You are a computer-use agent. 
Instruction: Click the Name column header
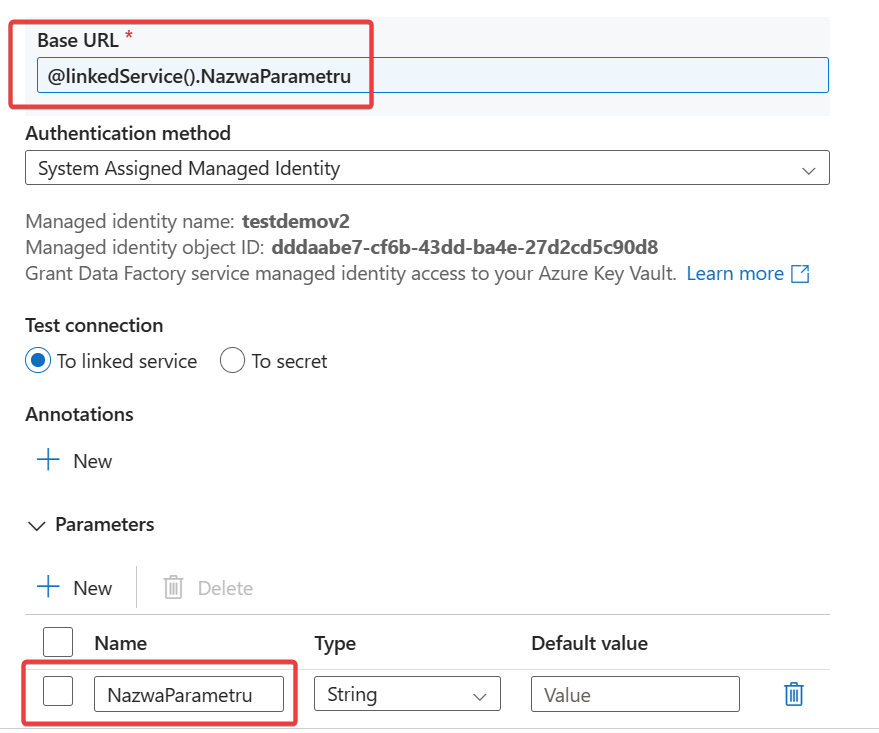tap(120, 643)
